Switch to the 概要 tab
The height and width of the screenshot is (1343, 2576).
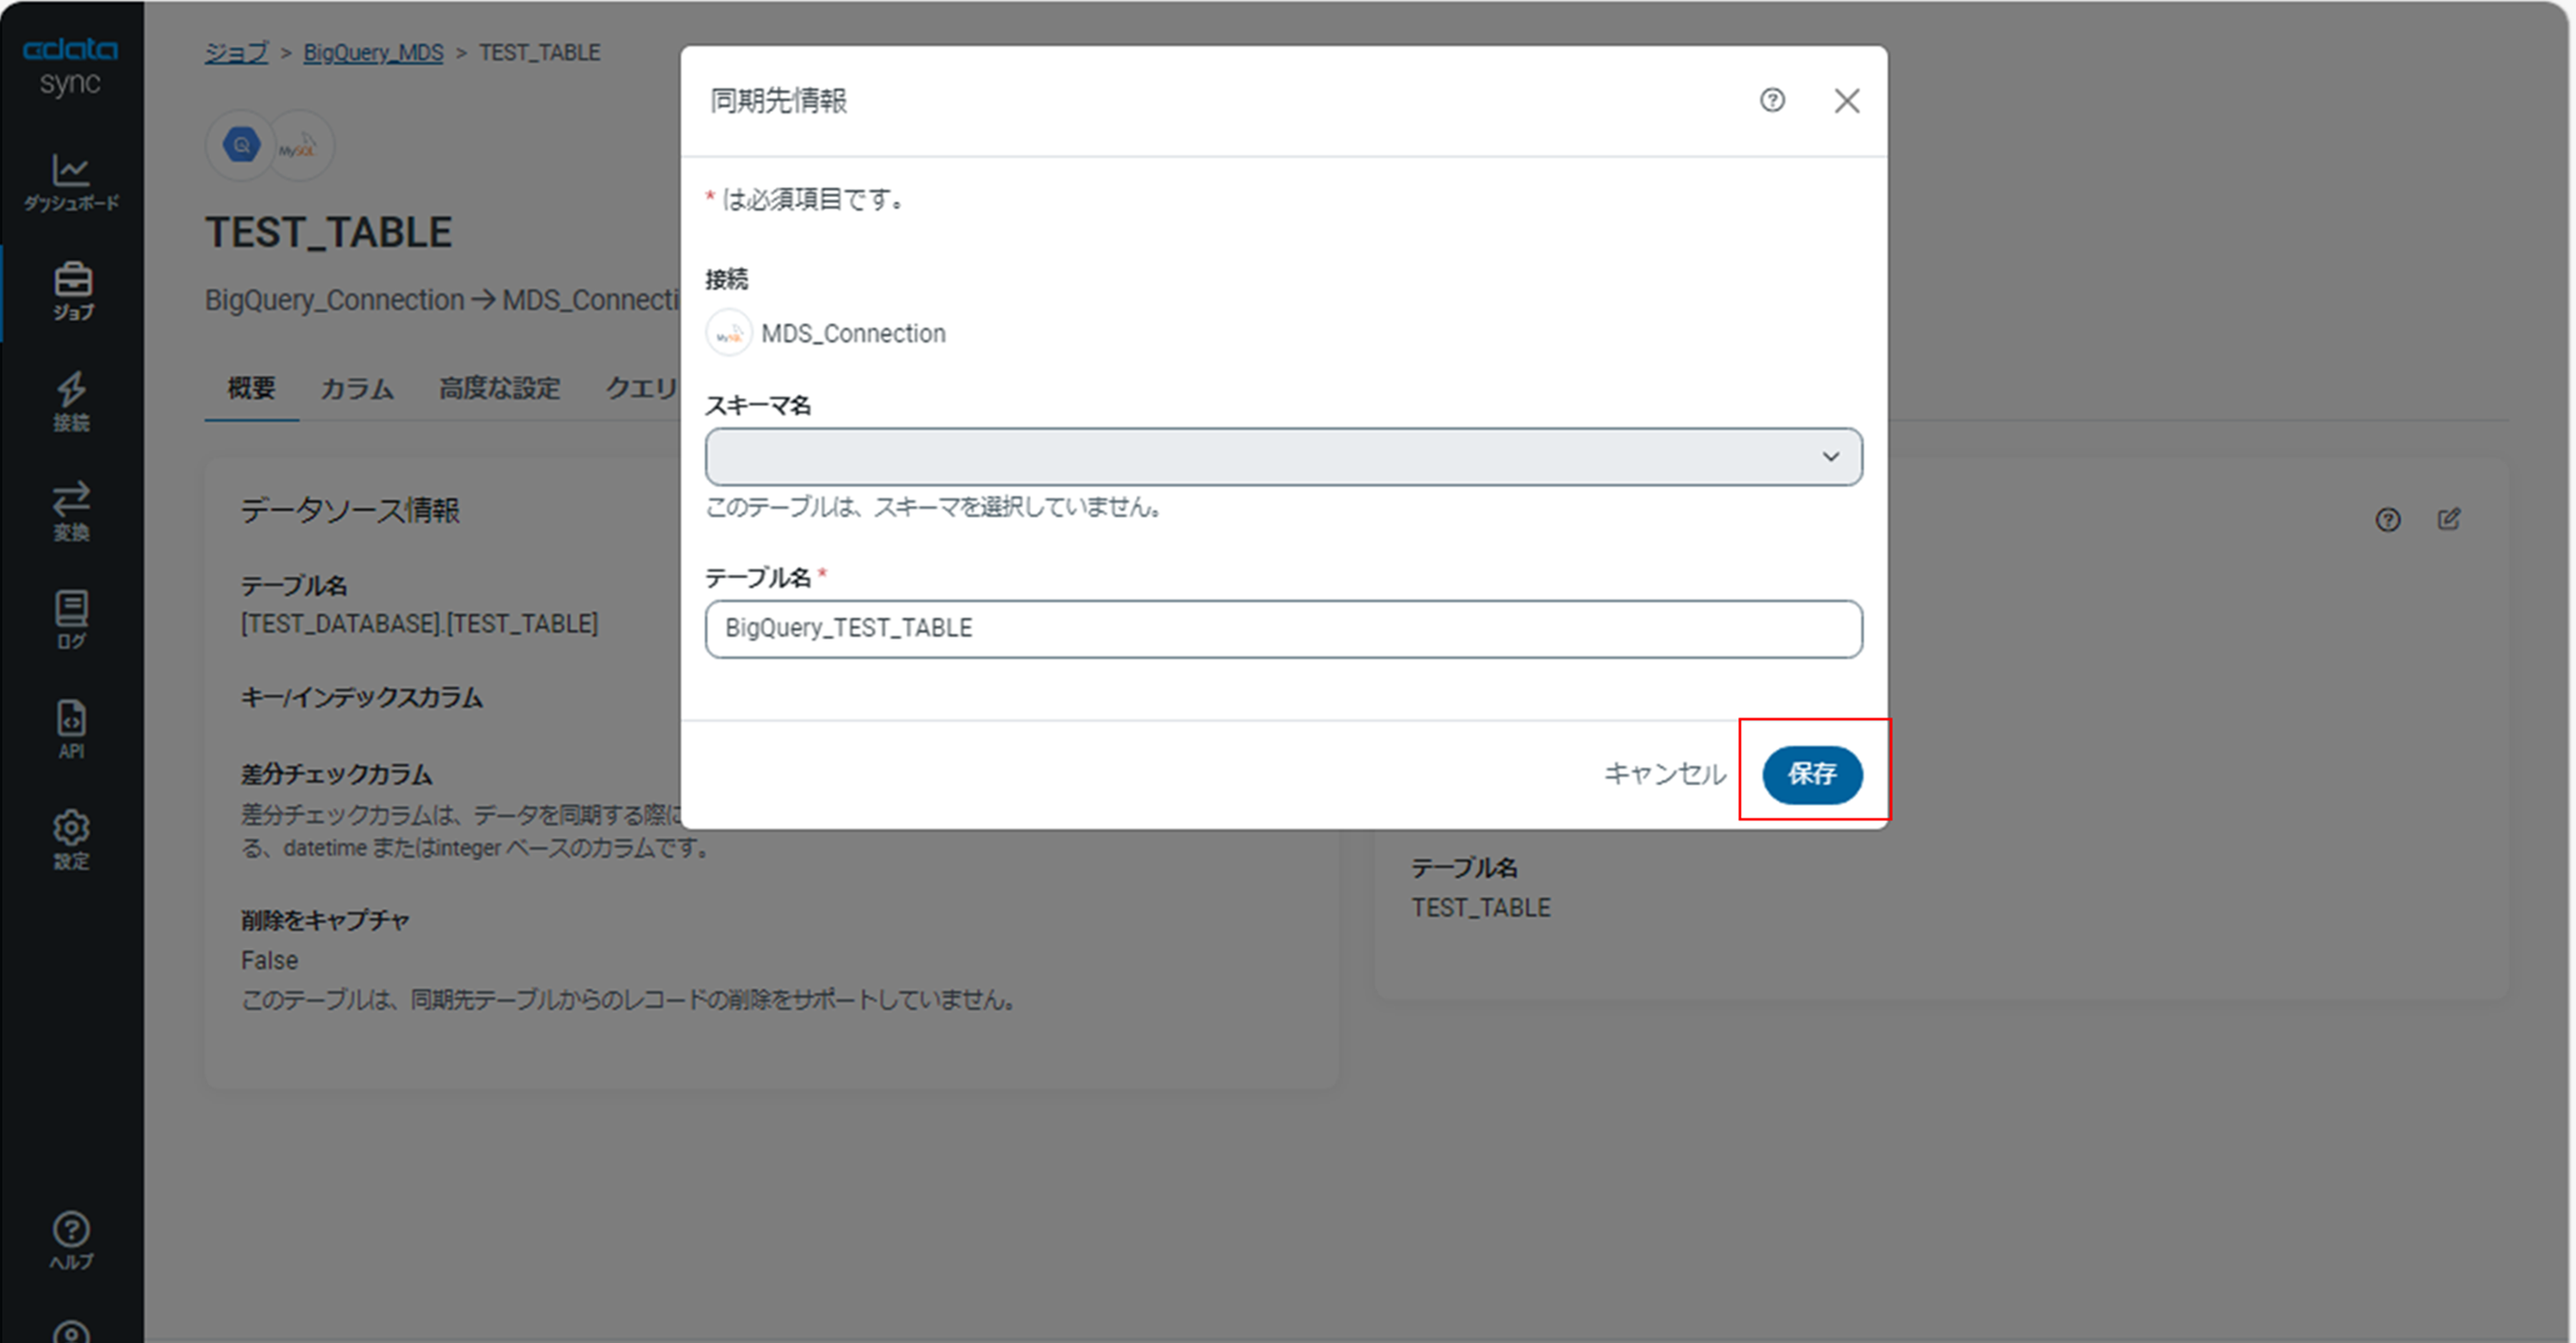251,388
